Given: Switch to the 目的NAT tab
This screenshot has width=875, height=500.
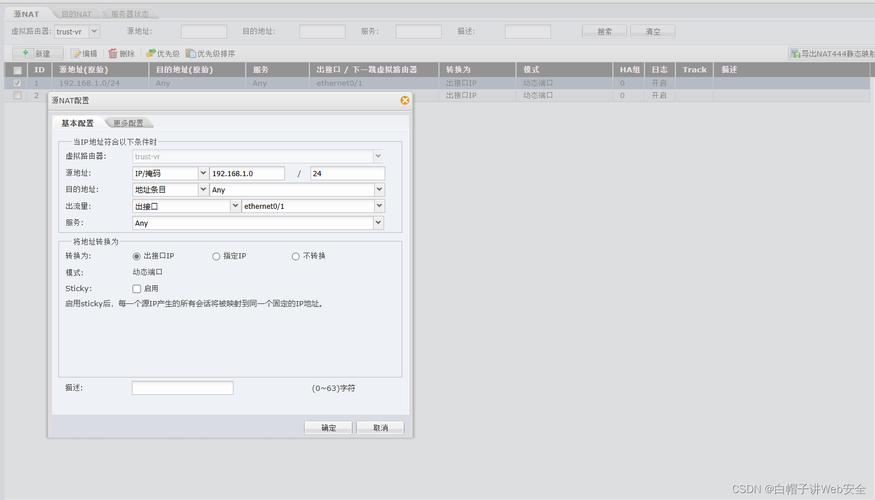Looking at the screenshot, I should coord(76,14).
